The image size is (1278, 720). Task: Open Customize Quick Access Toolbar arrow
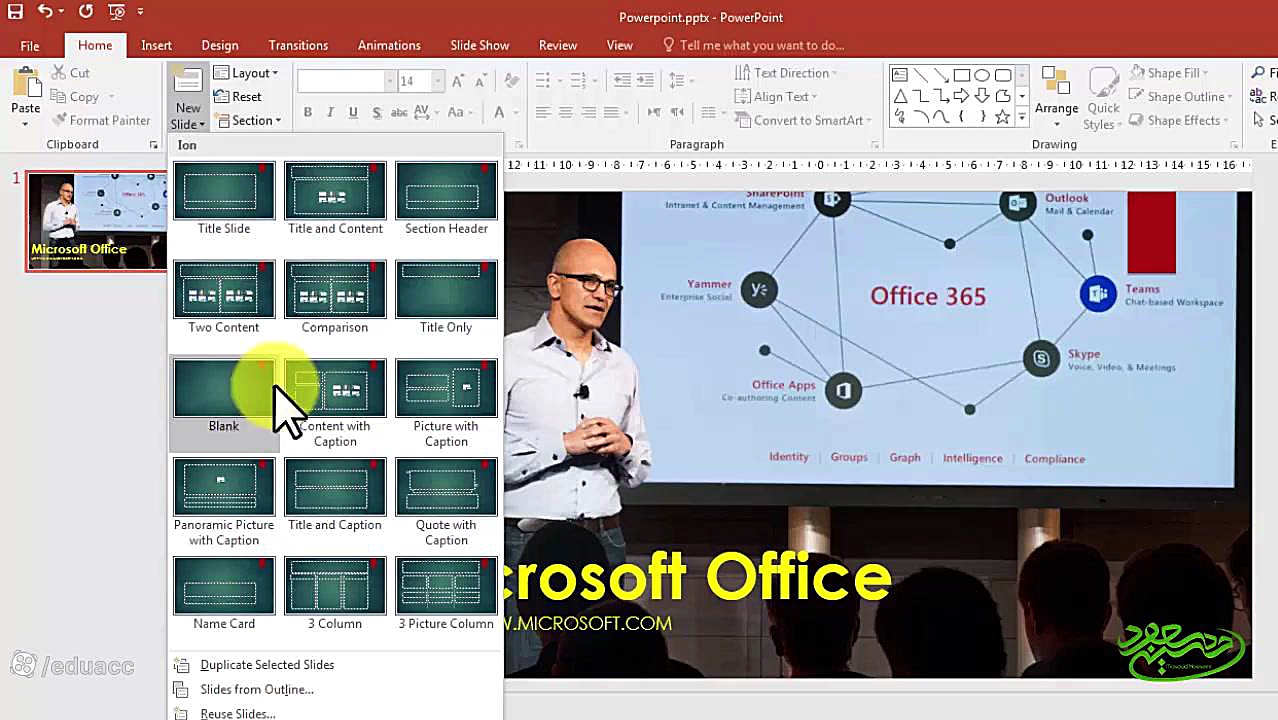(140, 12)
